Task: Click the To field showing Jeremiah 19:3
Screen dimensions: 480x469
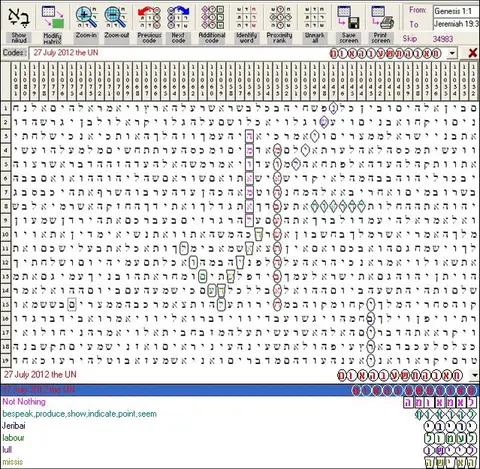Action: coord(456,24)
